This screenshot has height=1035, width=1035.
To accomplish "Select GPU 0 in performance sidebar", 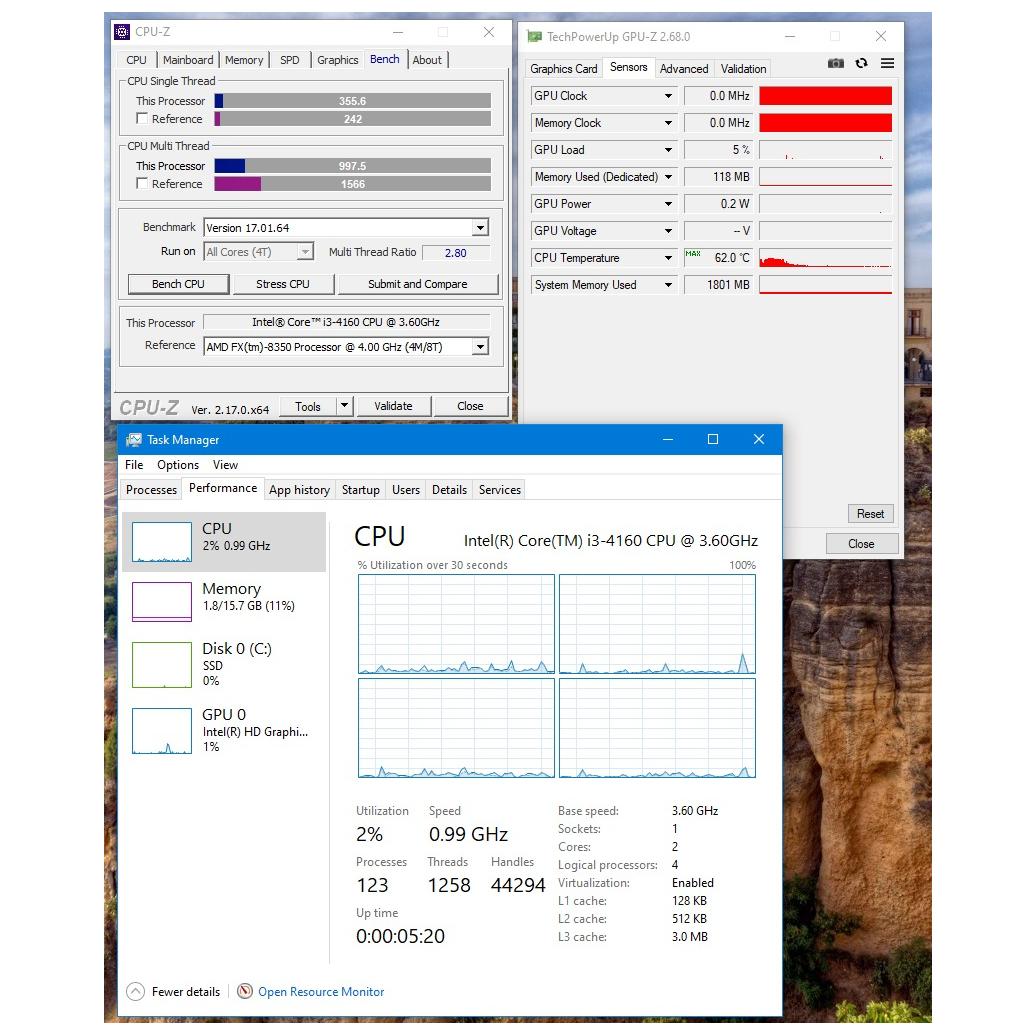I will click(x=225, y=730).
